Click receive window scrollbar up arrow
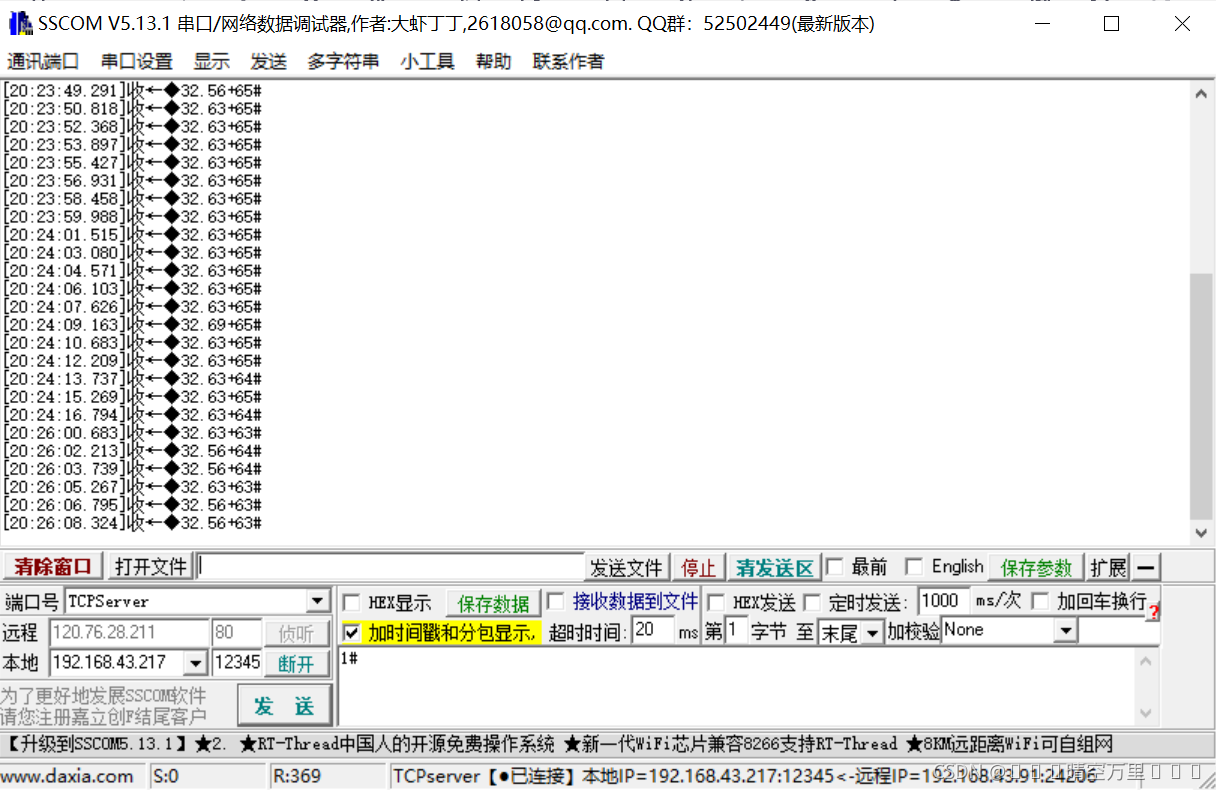The image size is (1216, 790). 1201,94
